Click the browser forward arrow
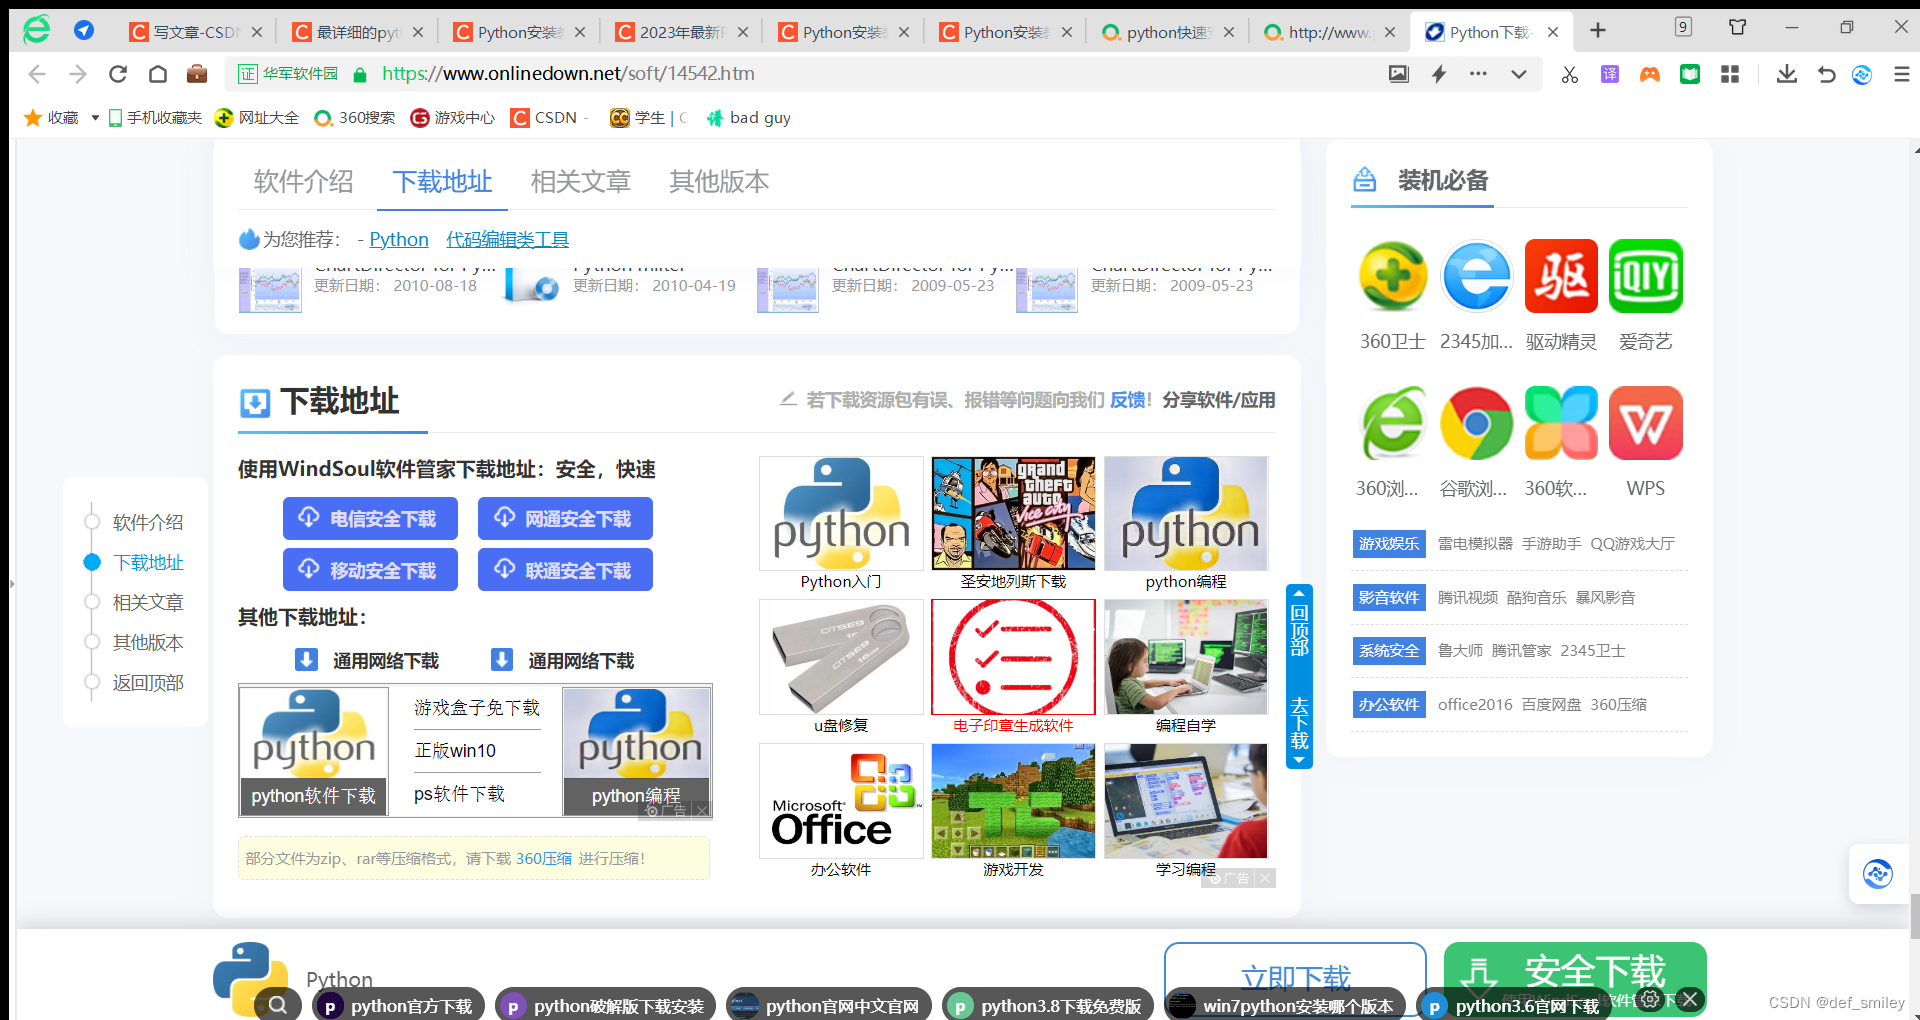This screenshot has height=1020, width=1920. 78,74
